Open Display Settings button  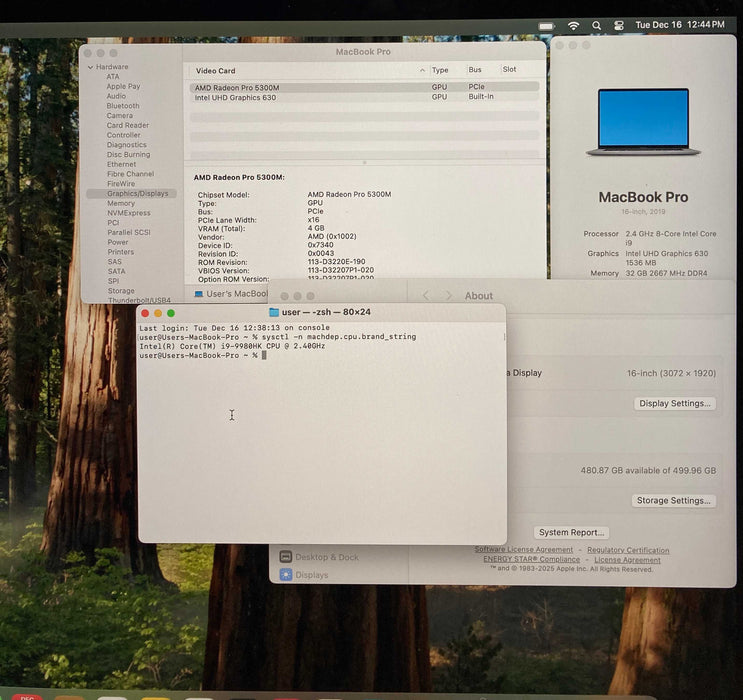pyautogui.click(x=675, y=403)
